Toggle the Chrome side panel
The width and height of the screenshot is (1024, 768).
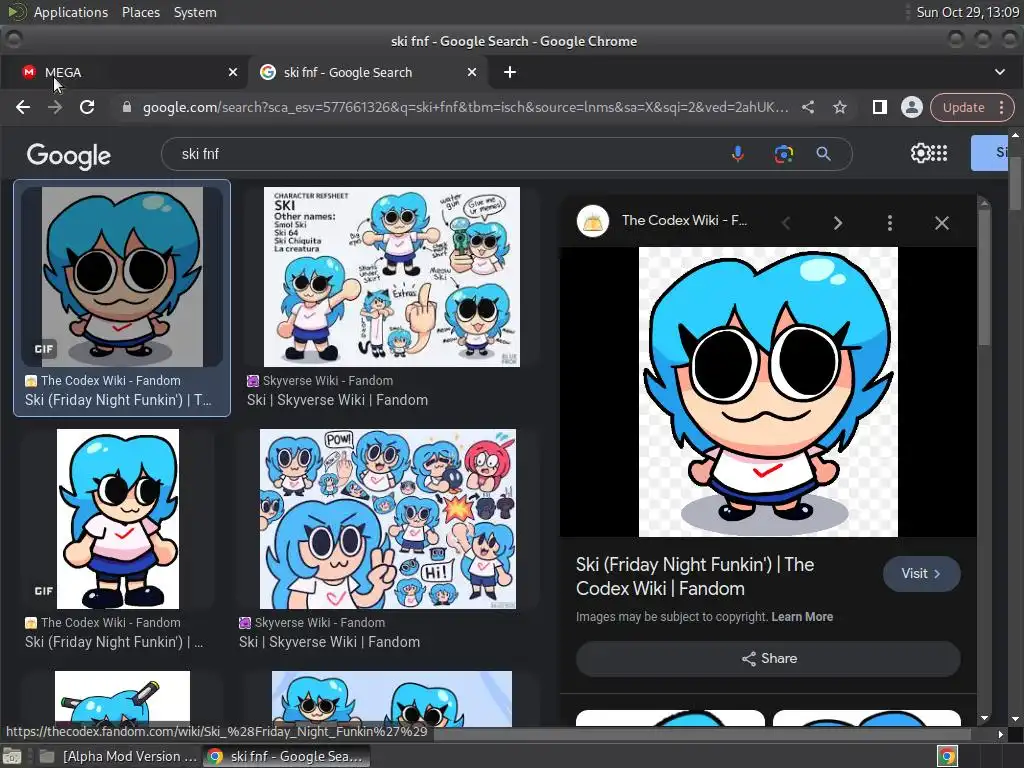(x=880, y=107)
